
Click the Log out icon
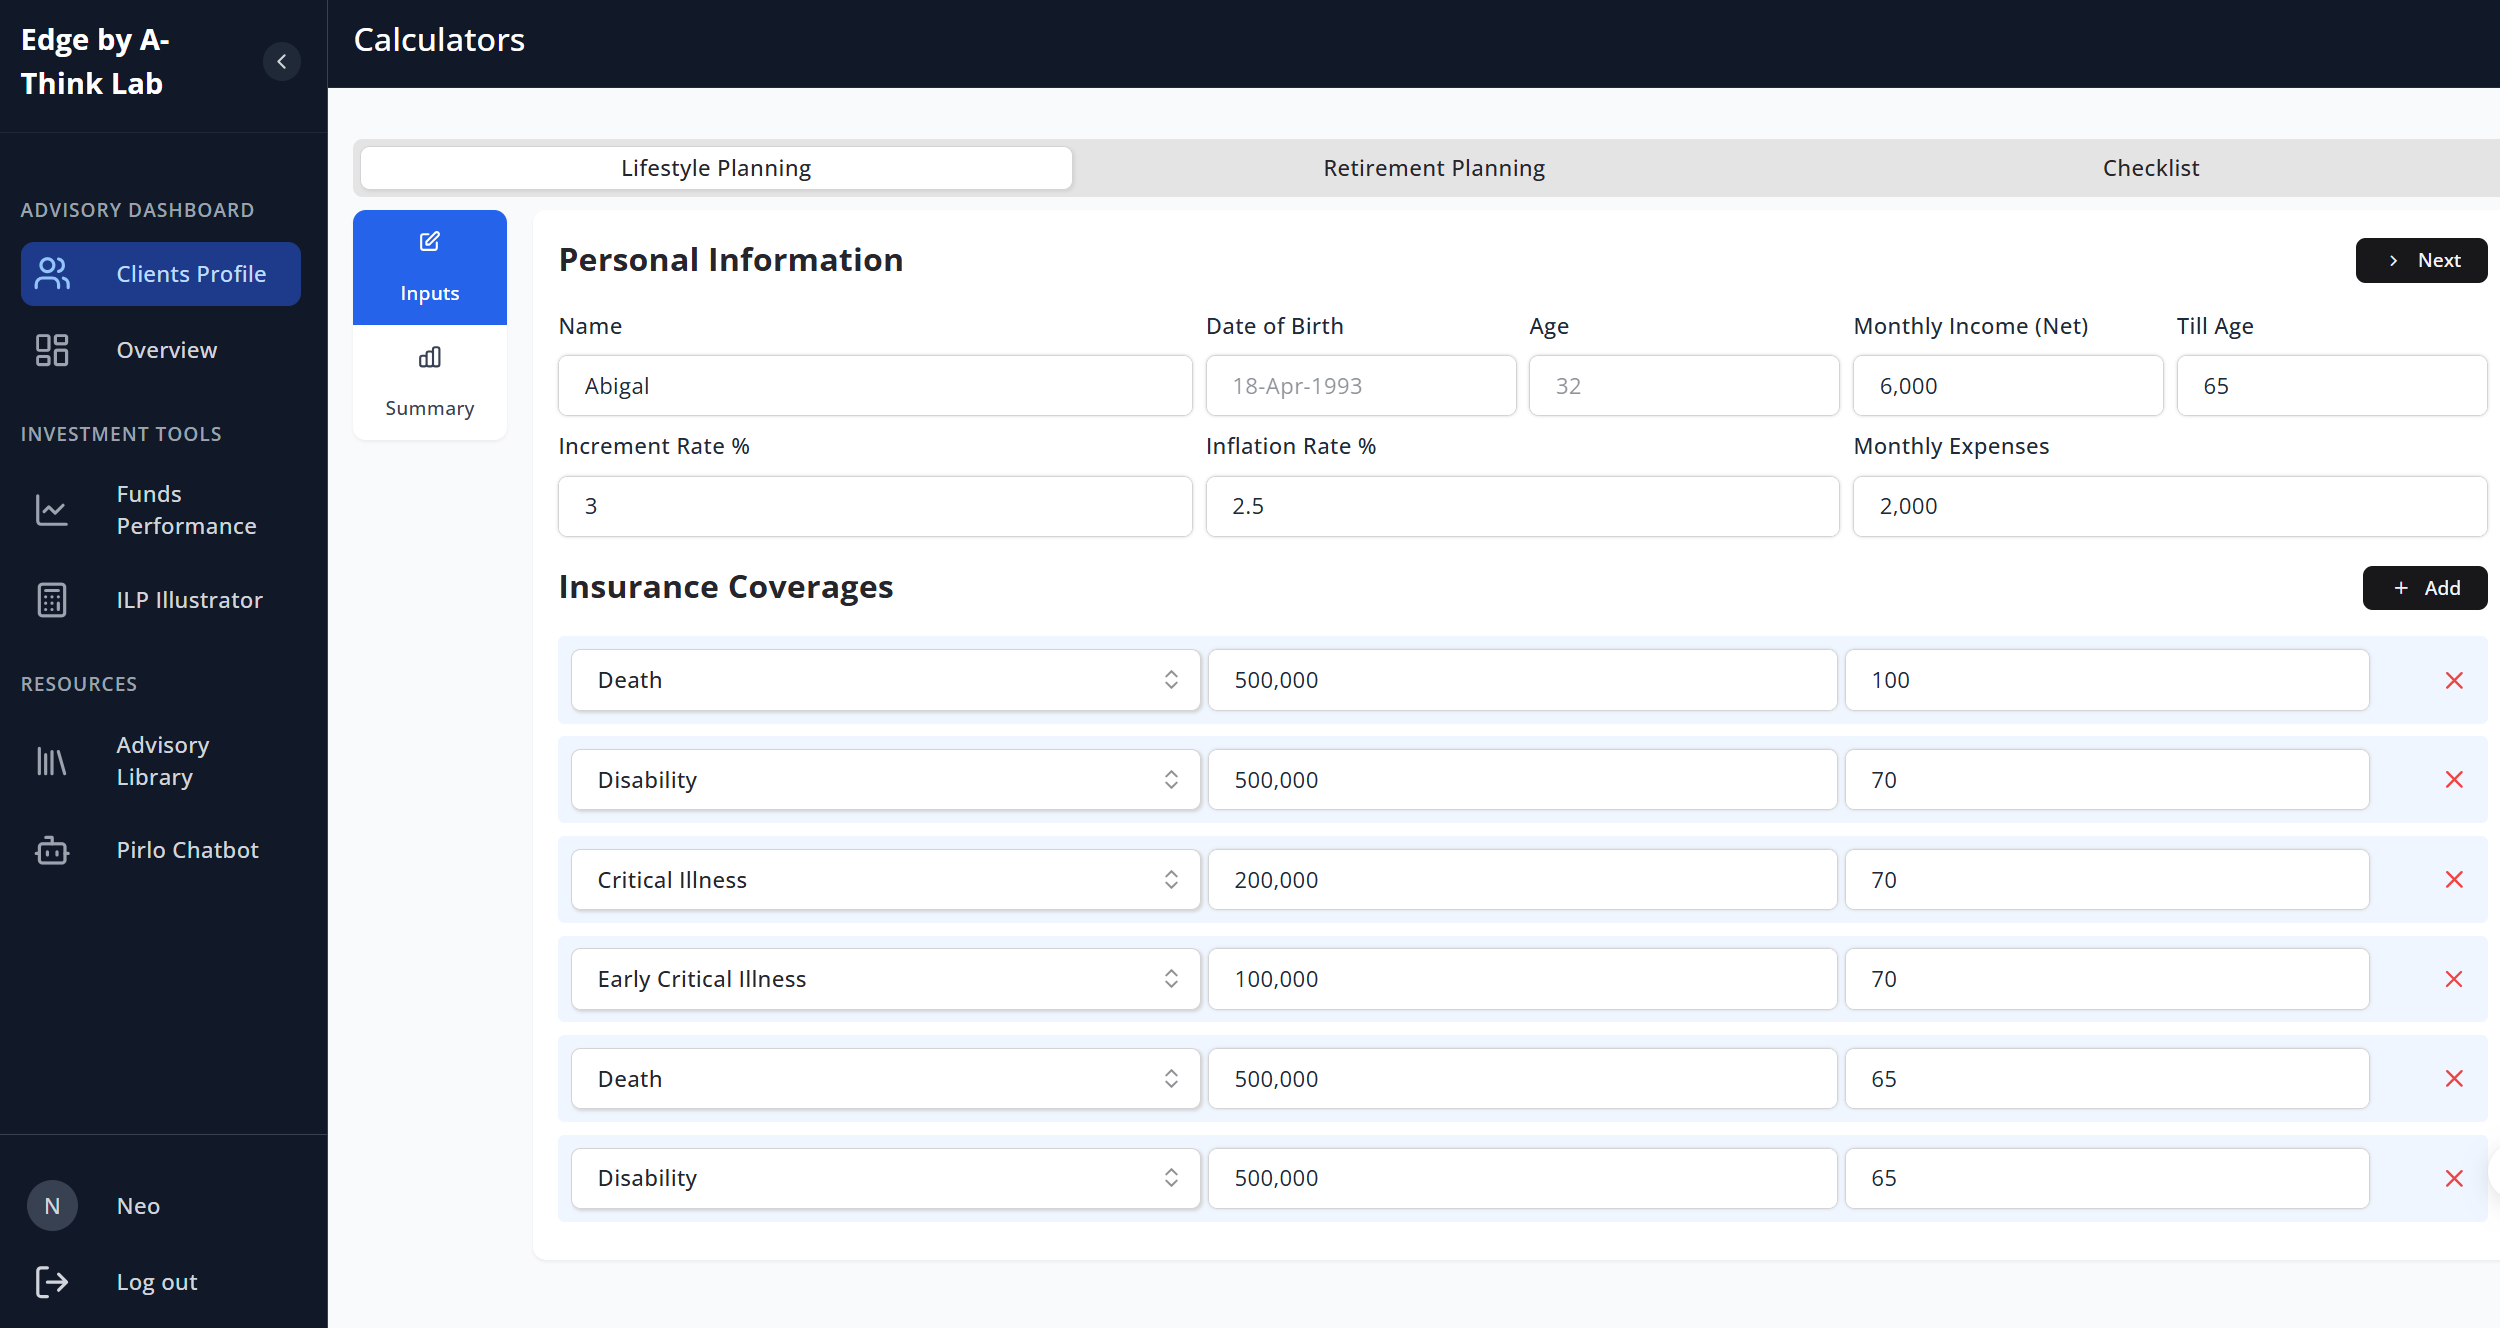(x=52, y=1282)
